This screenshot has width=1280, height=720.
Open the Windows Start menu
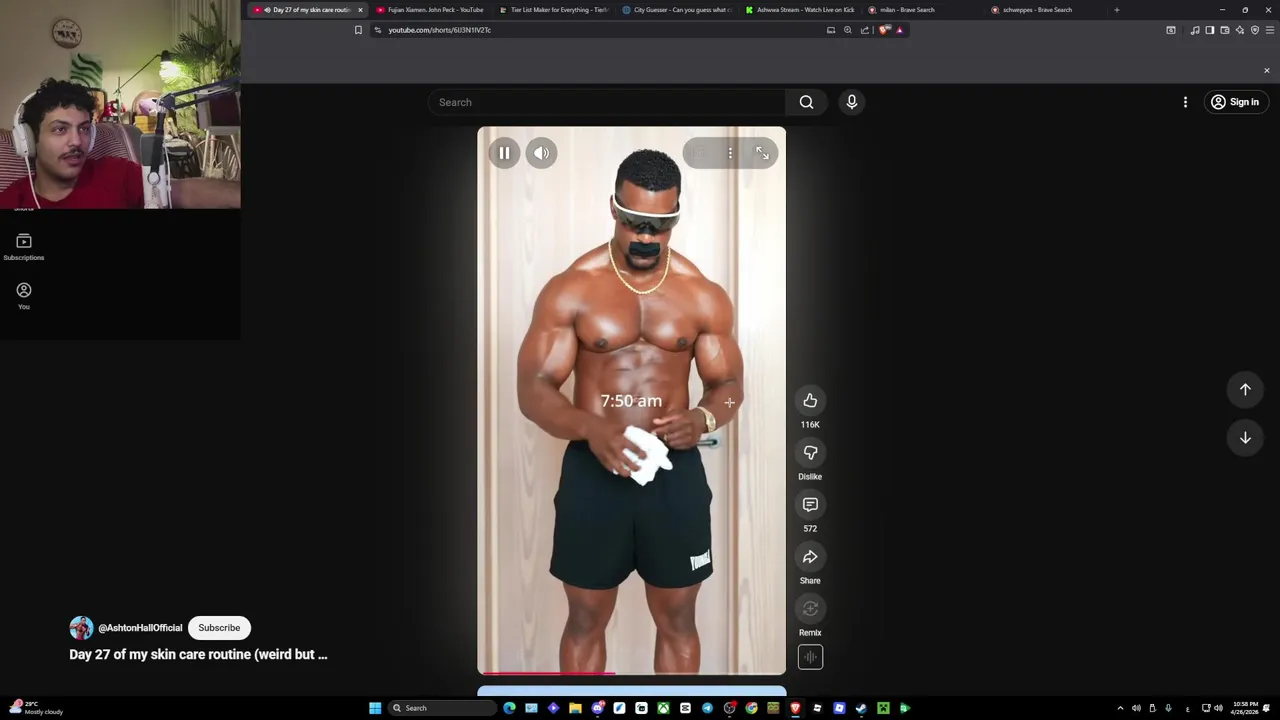point(375,708)
